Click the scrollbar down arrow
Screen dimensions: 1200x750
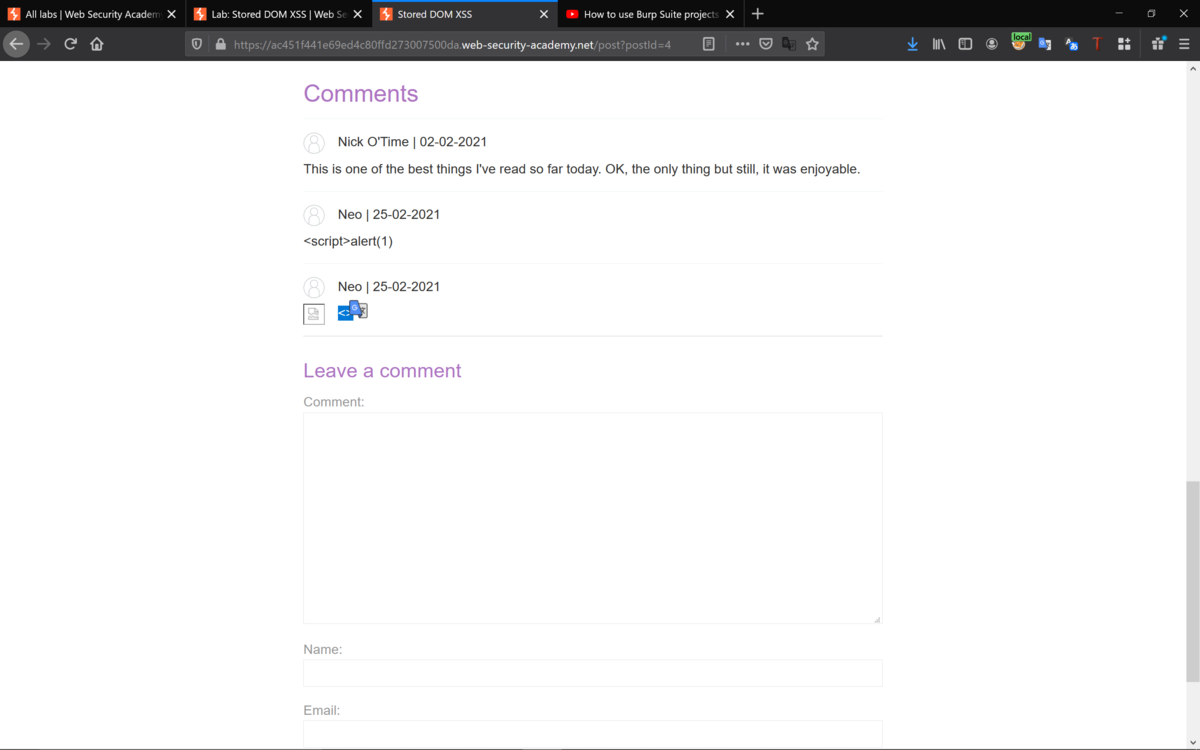(x=1191, y=742)
